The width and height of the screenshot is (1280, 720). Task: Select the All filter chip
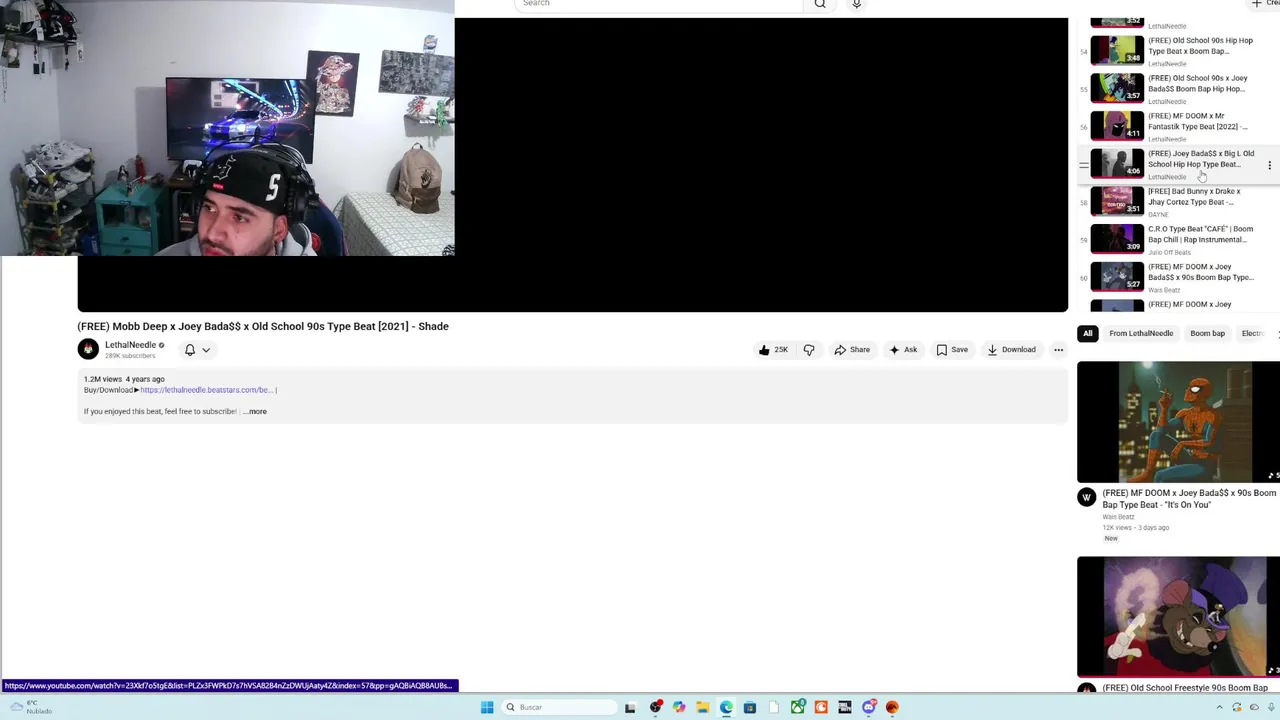(x=1088, y=333)
